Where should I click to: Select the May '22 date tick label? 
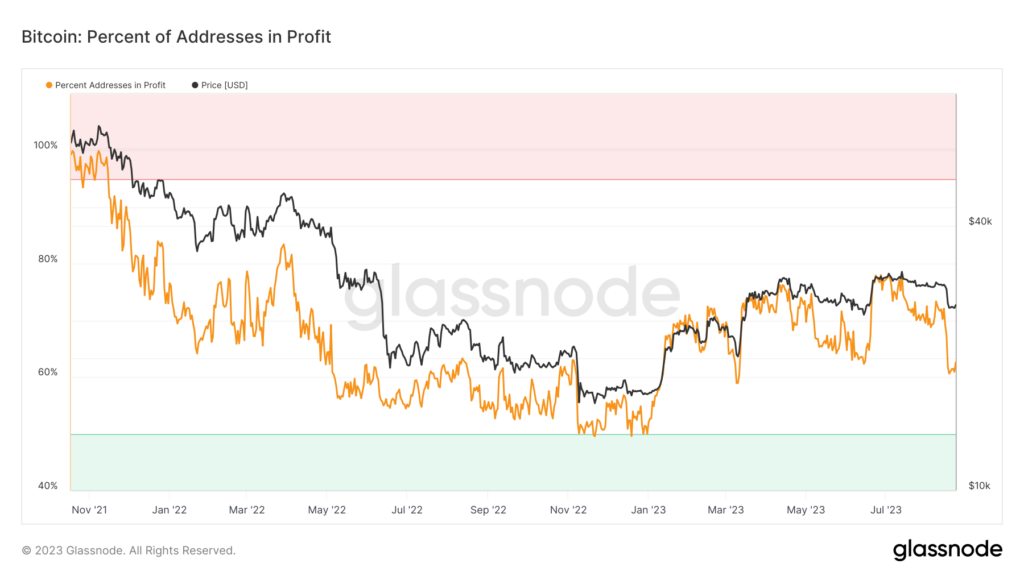327,509
